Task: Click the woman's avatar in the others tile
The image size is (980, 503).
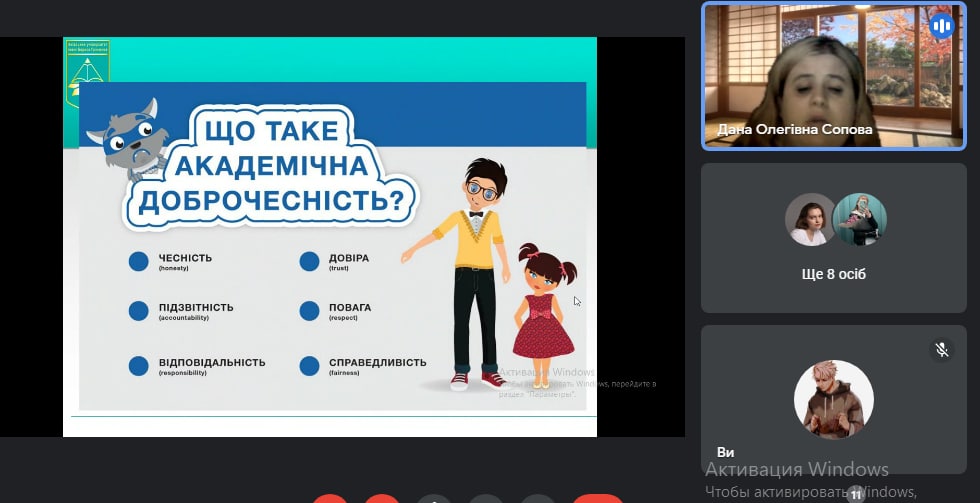Action: click(x=809, y=220)
